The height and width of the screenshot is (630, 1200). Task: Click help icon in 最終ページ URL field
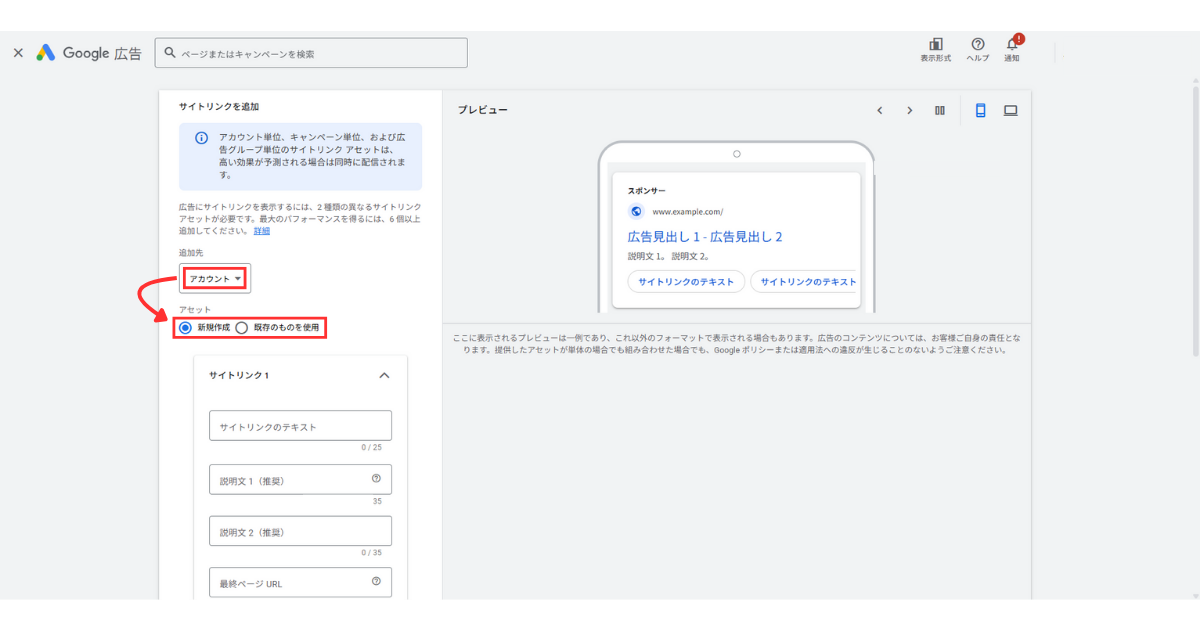coord(376,581)
